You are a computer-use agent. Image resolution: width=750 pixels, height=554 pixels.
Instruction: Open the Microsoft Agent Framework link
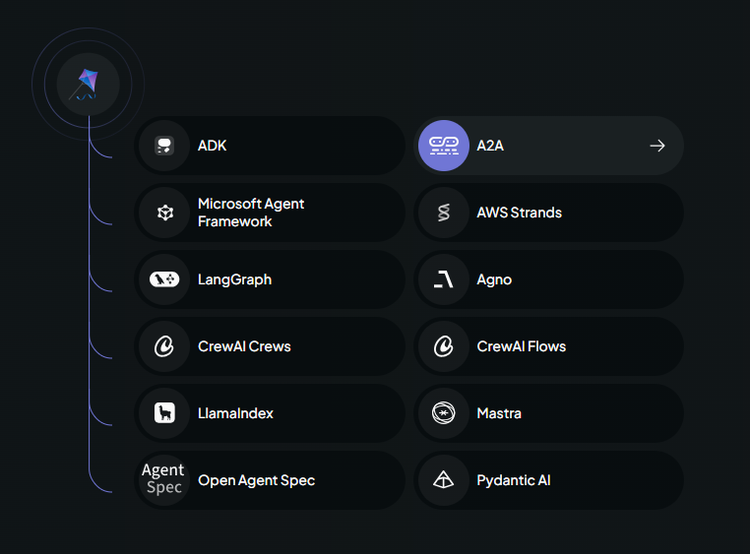[251, 212]
